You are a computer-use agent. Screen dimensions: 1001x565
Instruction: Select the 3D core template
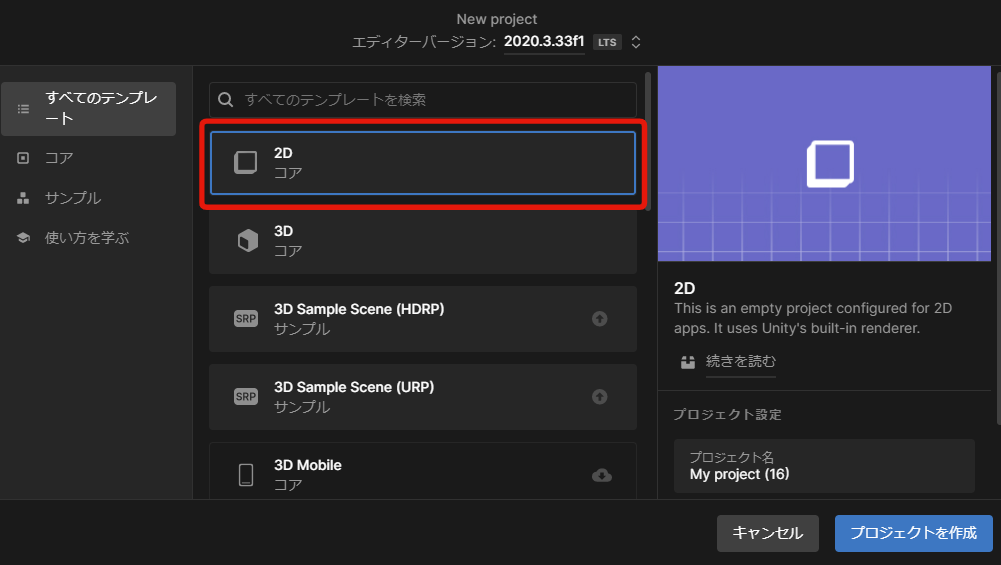(x=423, y=241)
